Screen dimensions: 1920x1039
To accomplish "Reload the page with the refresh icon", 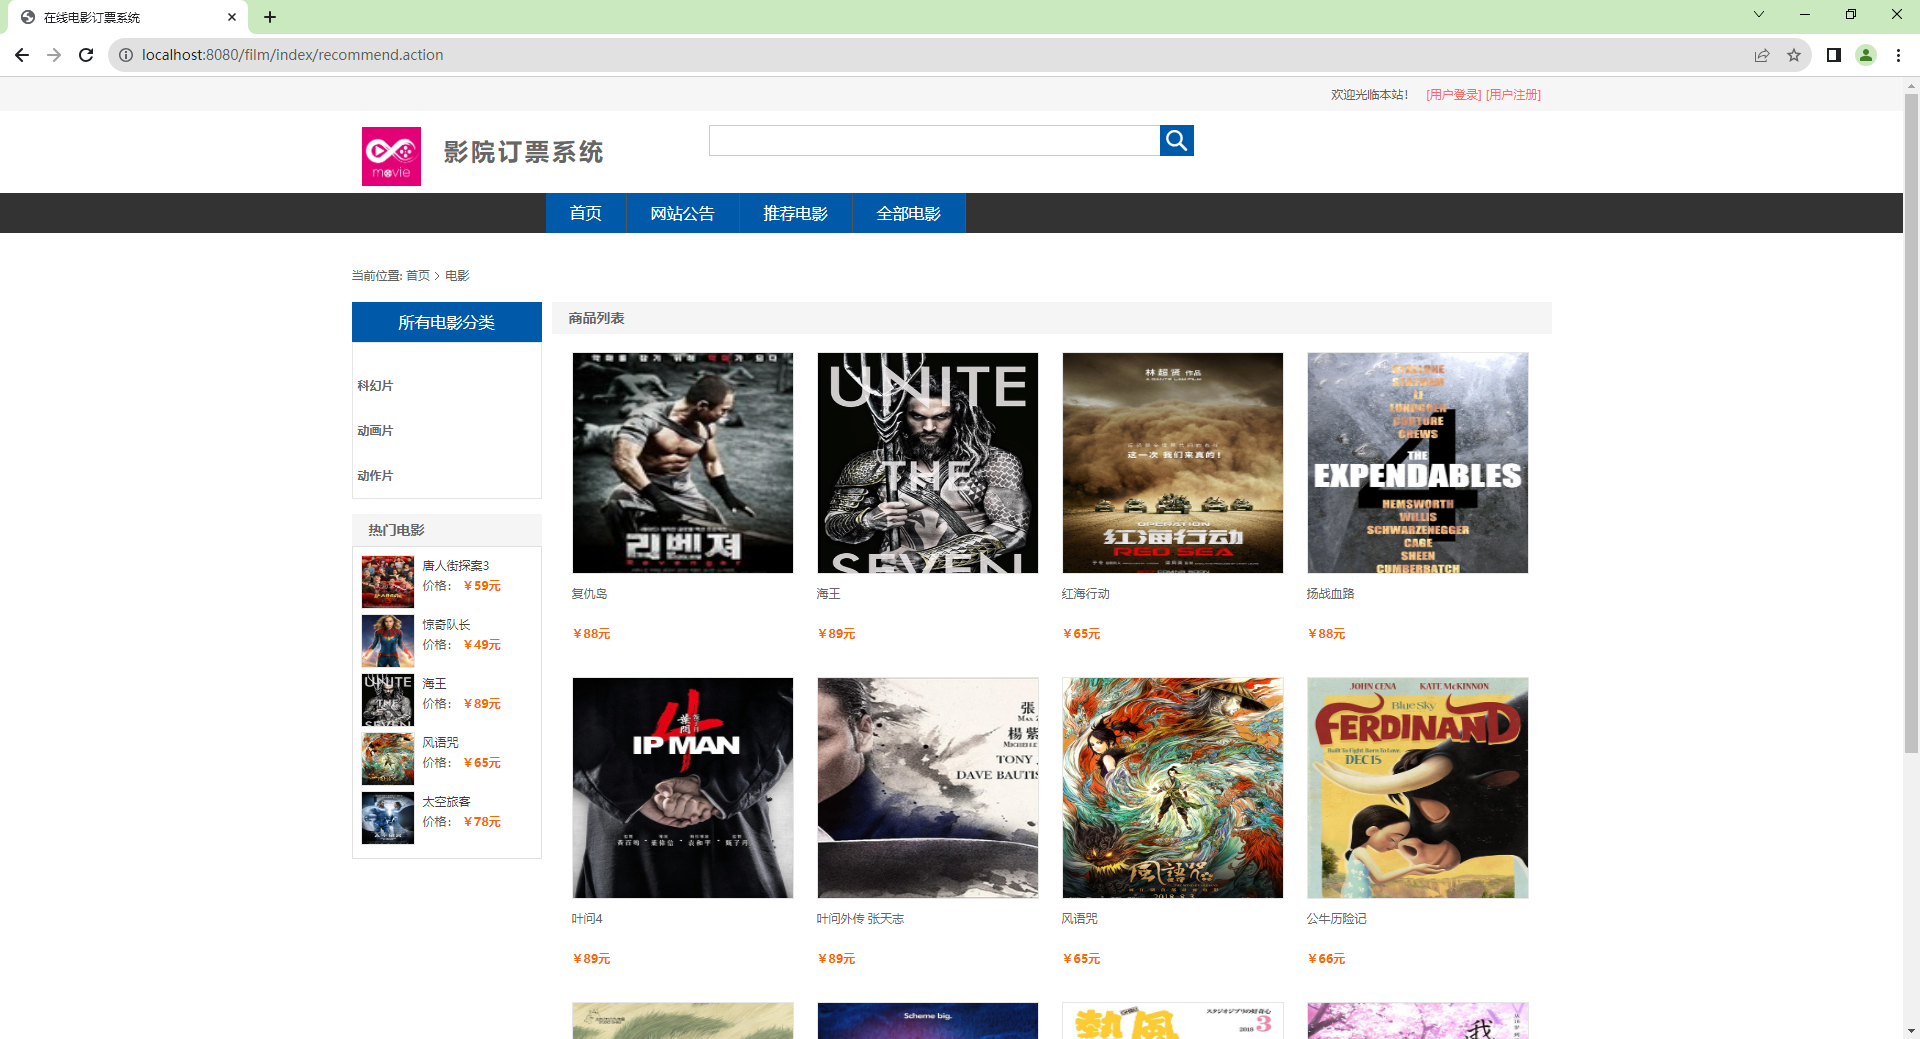I will pyautogui.click(x=86, y=55).
